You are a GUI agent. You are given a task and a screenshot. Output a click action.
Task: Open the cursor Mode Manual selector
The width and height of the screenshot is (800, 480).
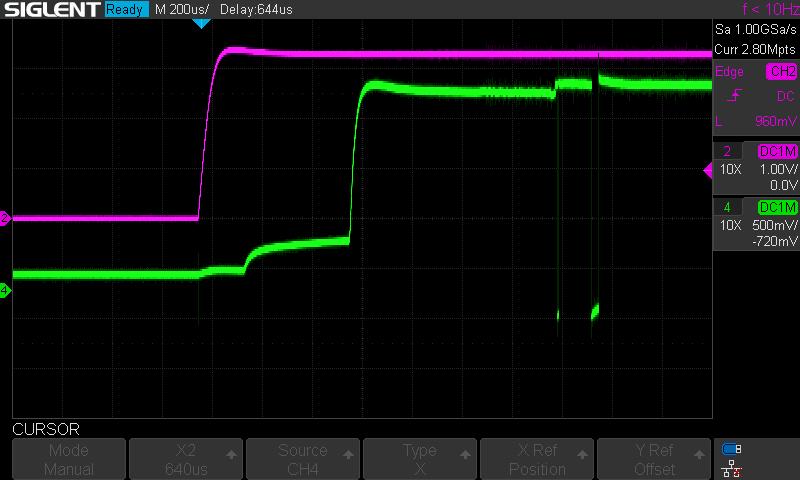click(x=69, y=459)
